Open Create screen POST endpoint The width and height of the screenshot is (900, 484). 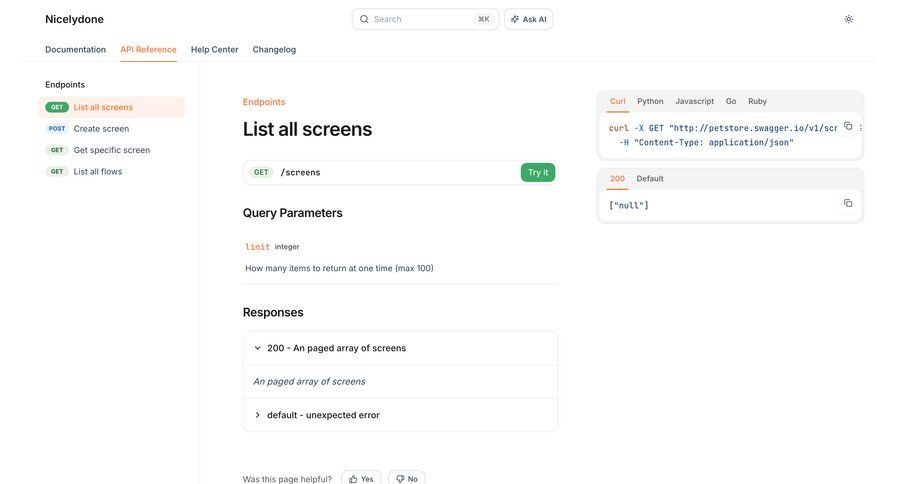pos(101,128)
